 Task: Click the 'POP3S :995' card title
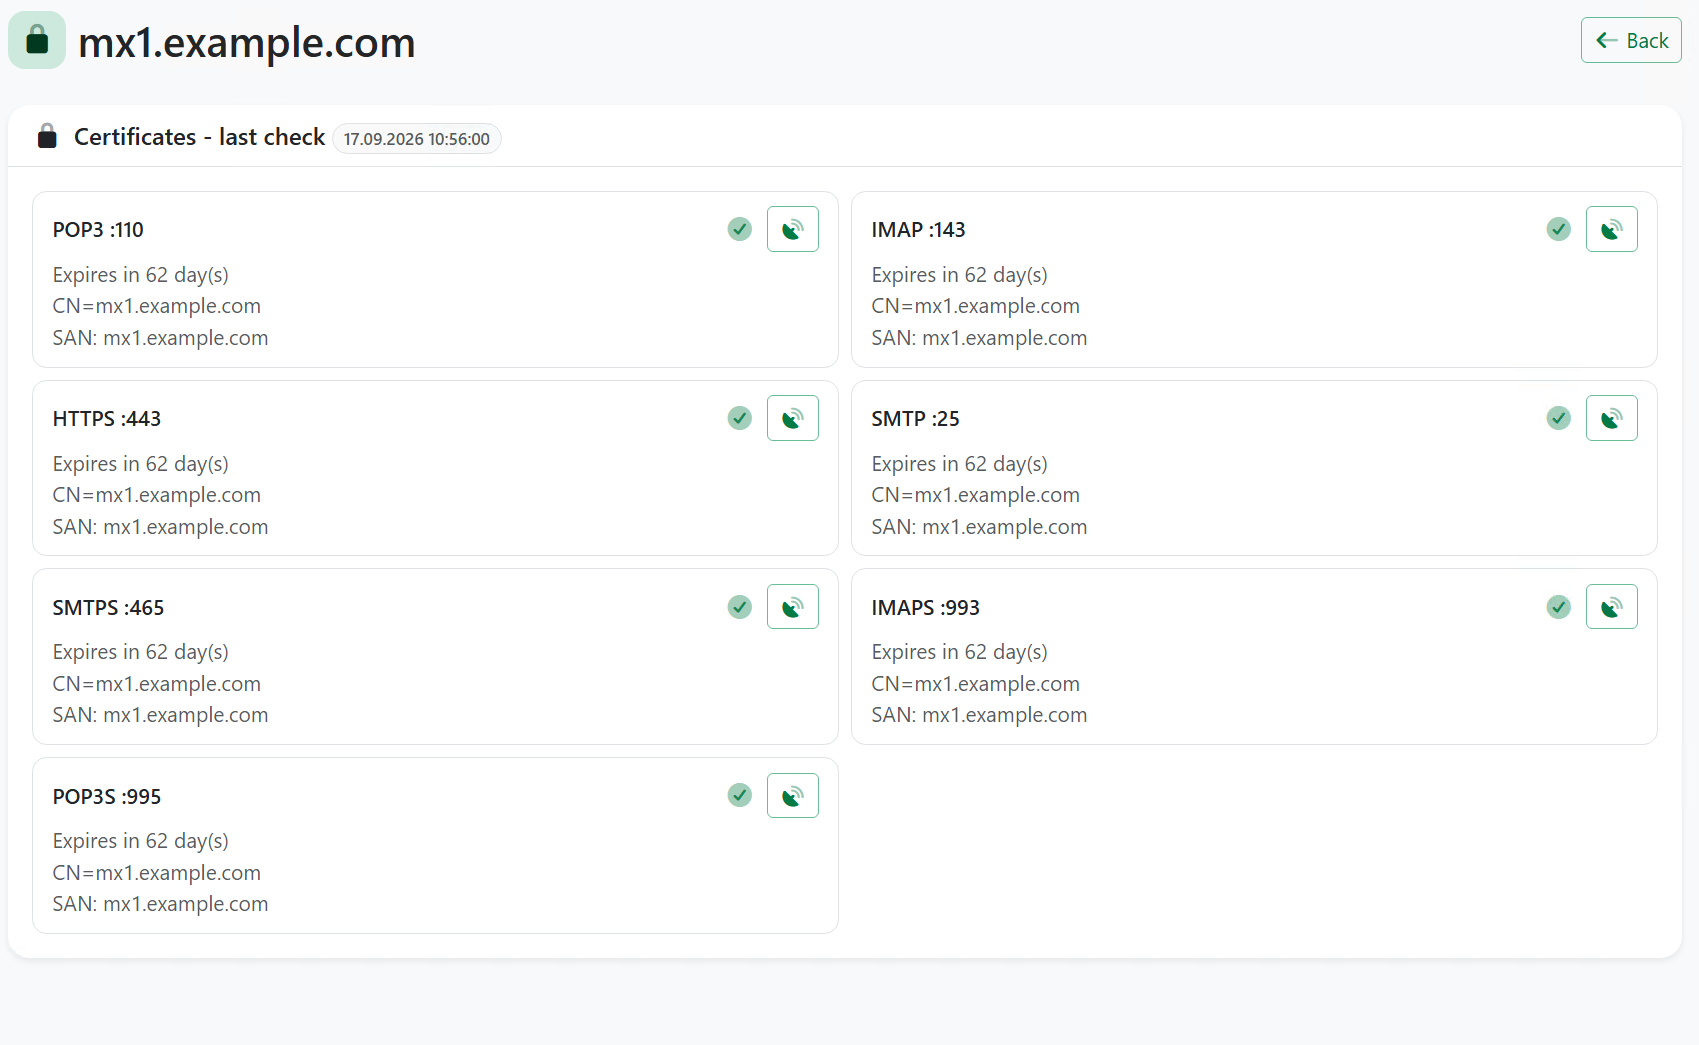(107, 797)
